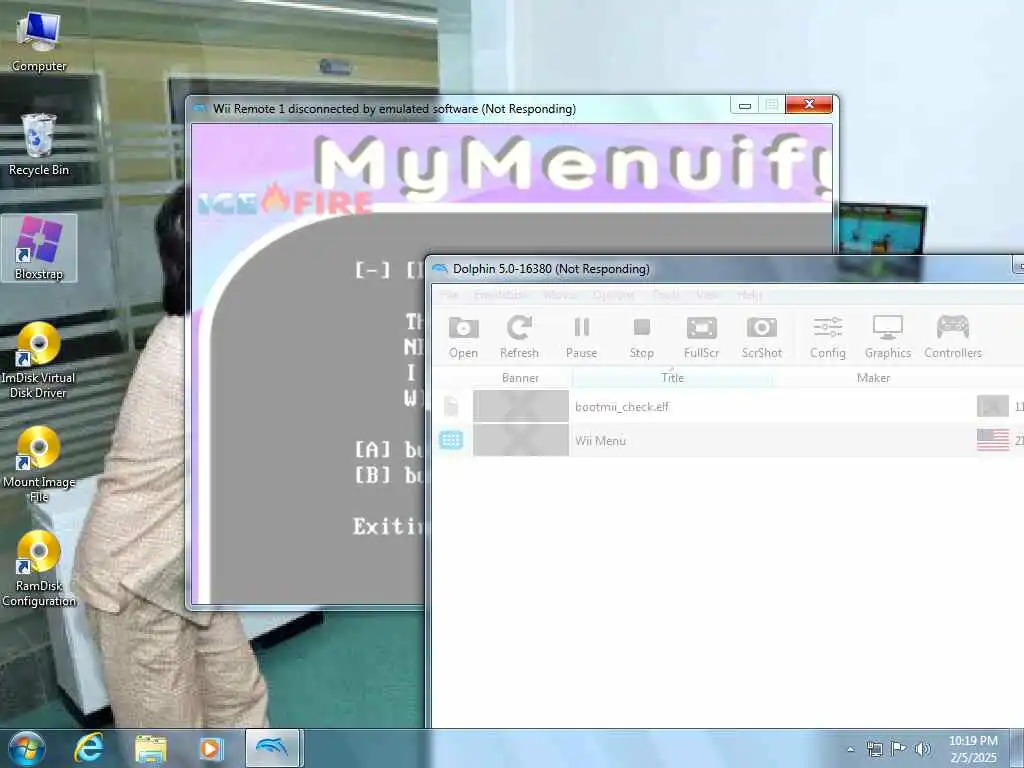
Task: Click the Open toolbar icon in Dolphin
Action: 463,337
